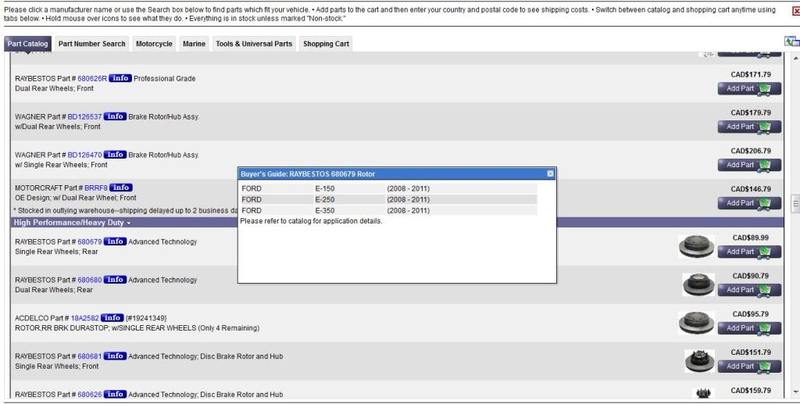The image size is (800, 404).
Task: Click Info icon for Raybestos 680681
Action: click(115, 356)
